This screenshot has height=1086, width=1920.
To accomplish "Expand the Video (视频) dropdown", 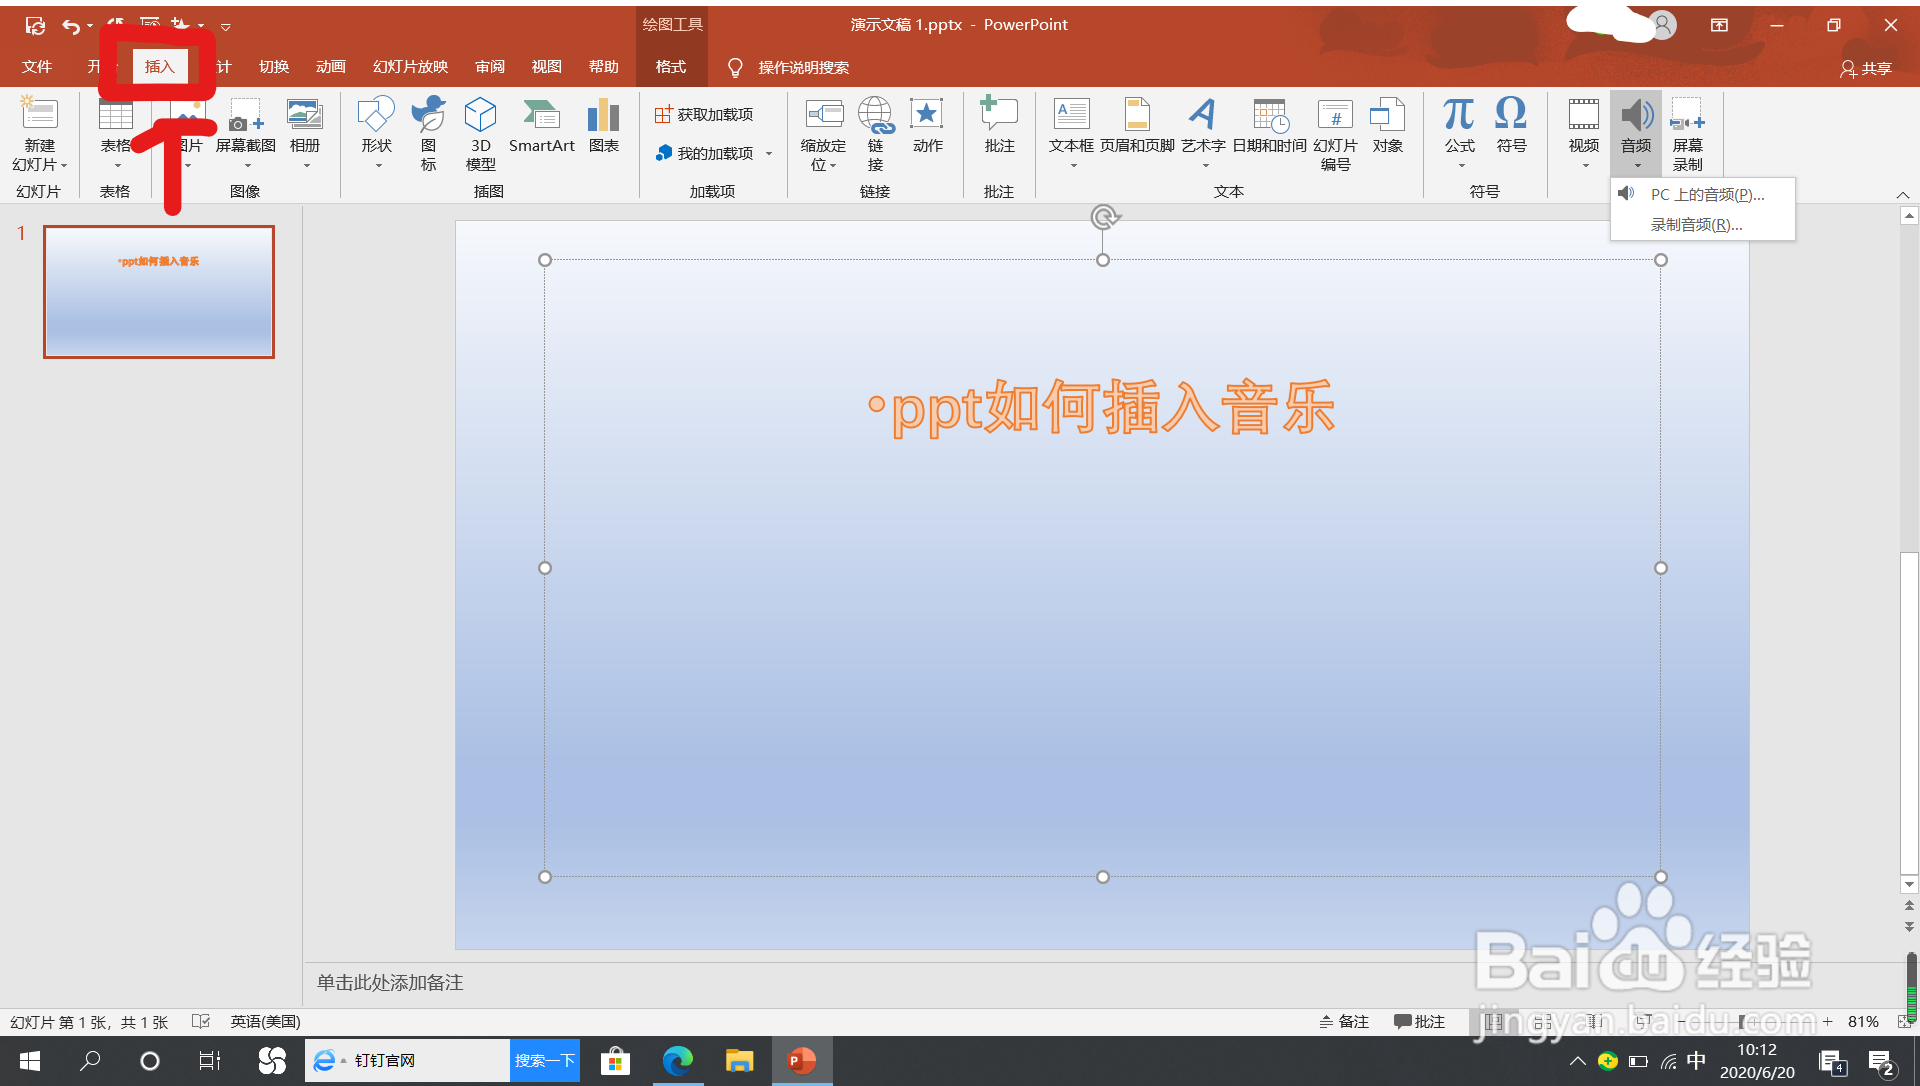I will click(x=1584, y=165).
